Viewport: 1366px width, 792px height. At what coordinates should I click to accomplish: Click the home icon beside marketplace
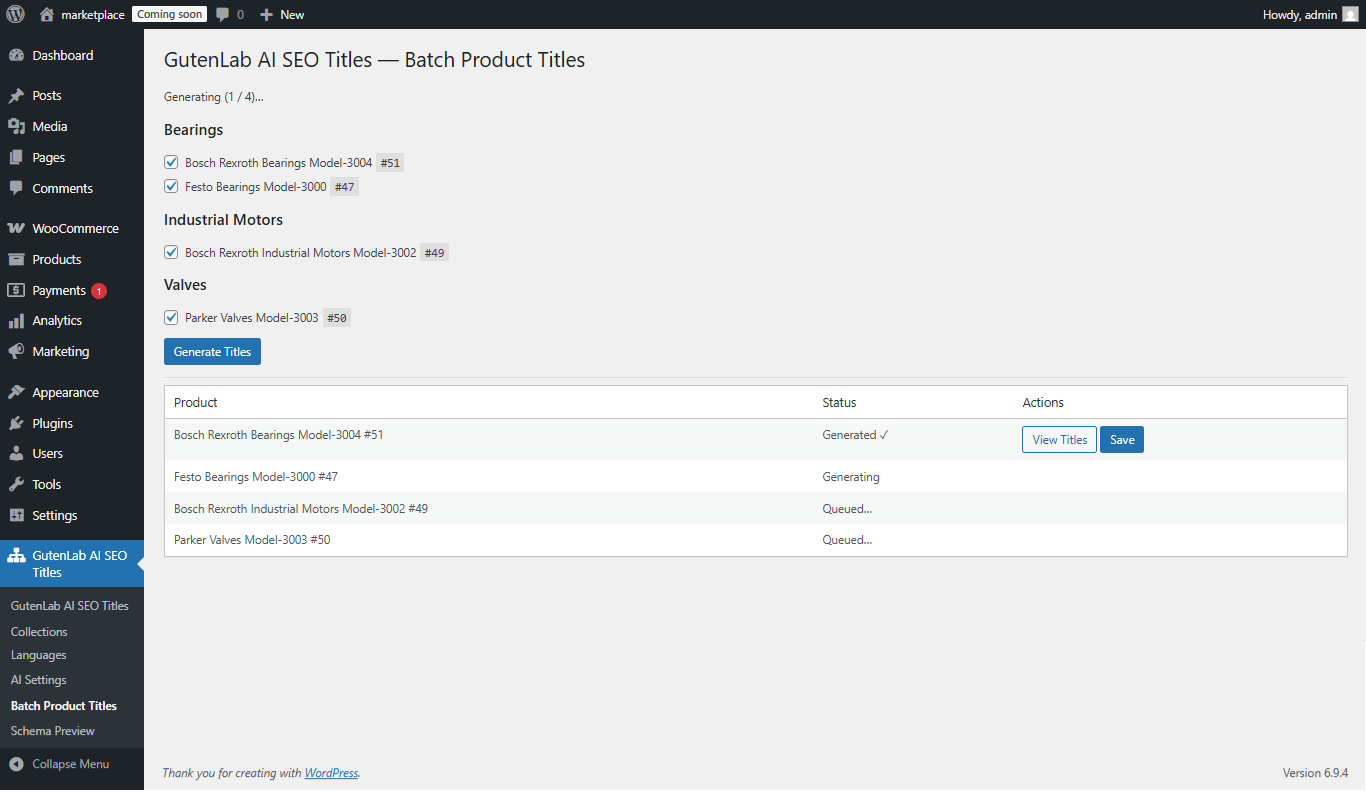(47, 14)
